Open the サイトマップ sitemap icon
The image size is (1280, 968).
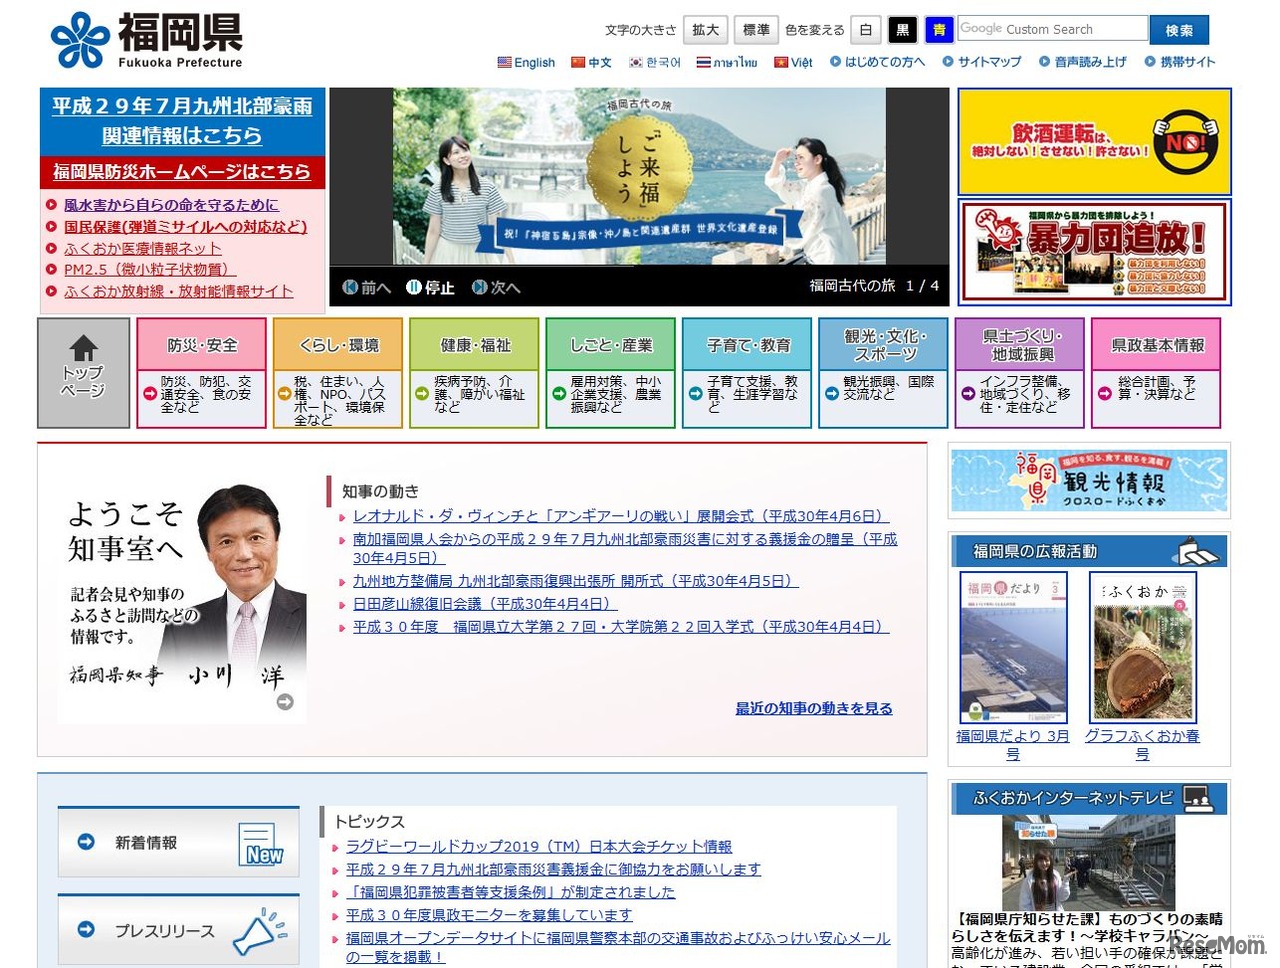coord(948,62)
